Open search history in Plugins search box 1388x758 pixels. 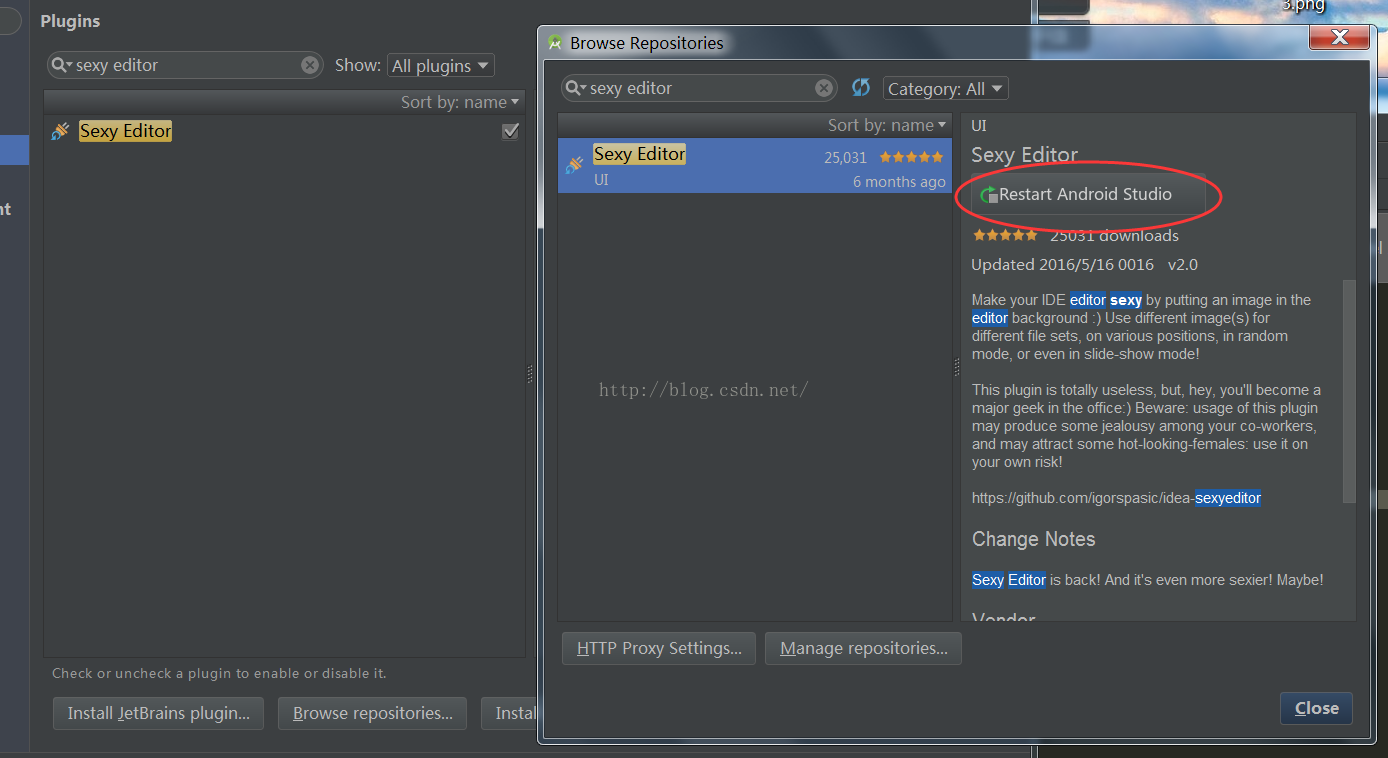click(x=62, y=65)
